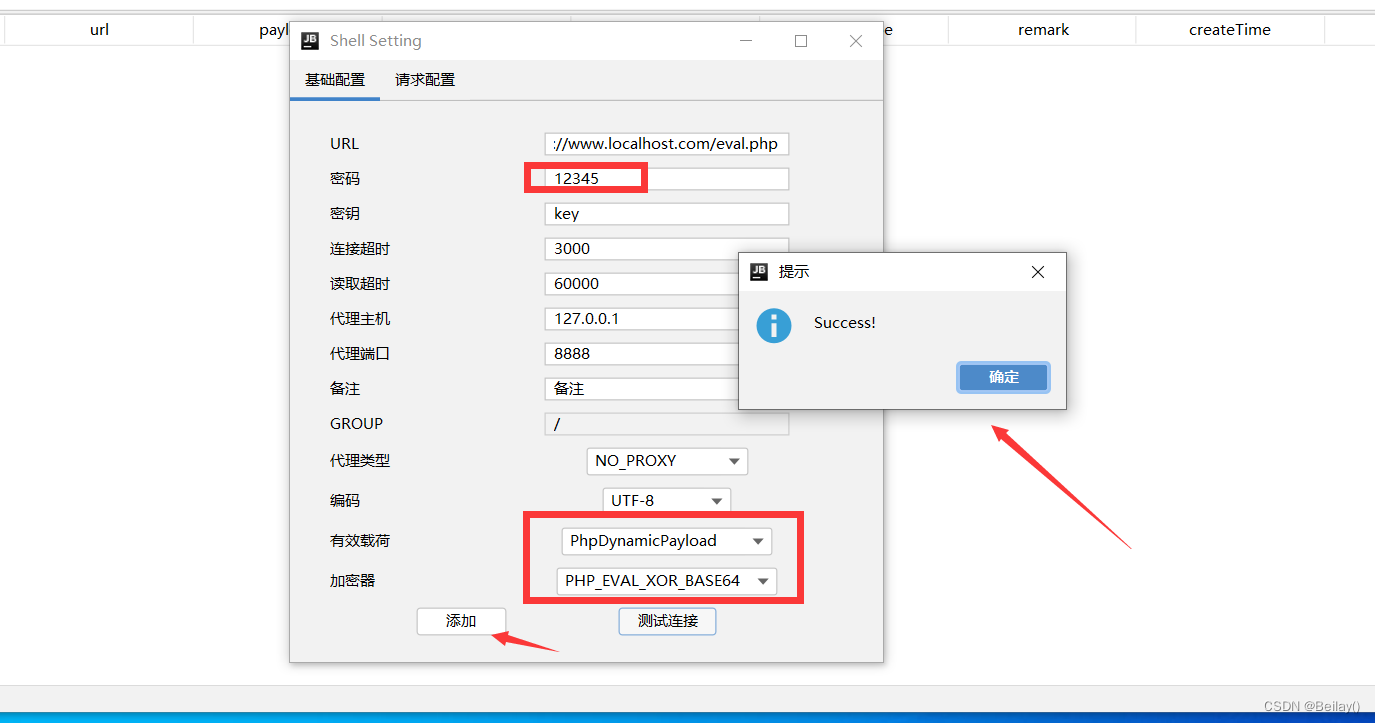
Task: Click the GROUP label
Action: click(357, 424)
